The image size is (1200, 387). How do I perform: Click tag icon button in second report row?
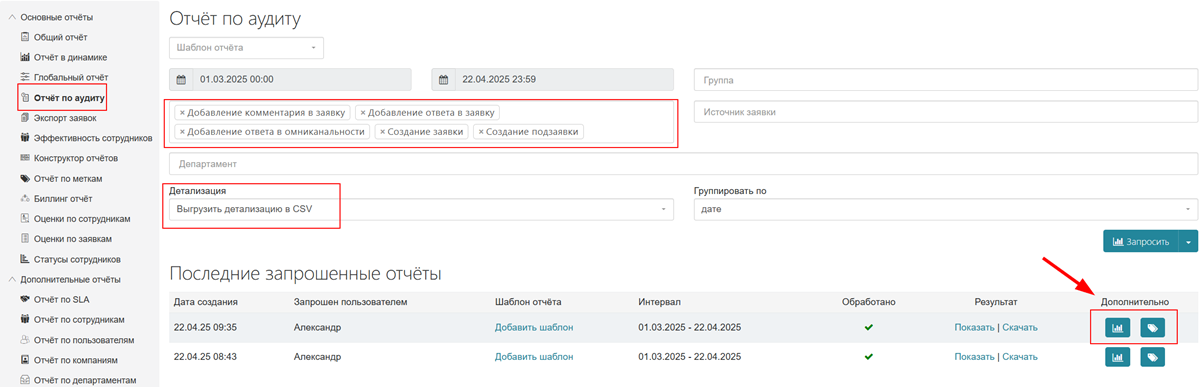(x=1153, y=356)
